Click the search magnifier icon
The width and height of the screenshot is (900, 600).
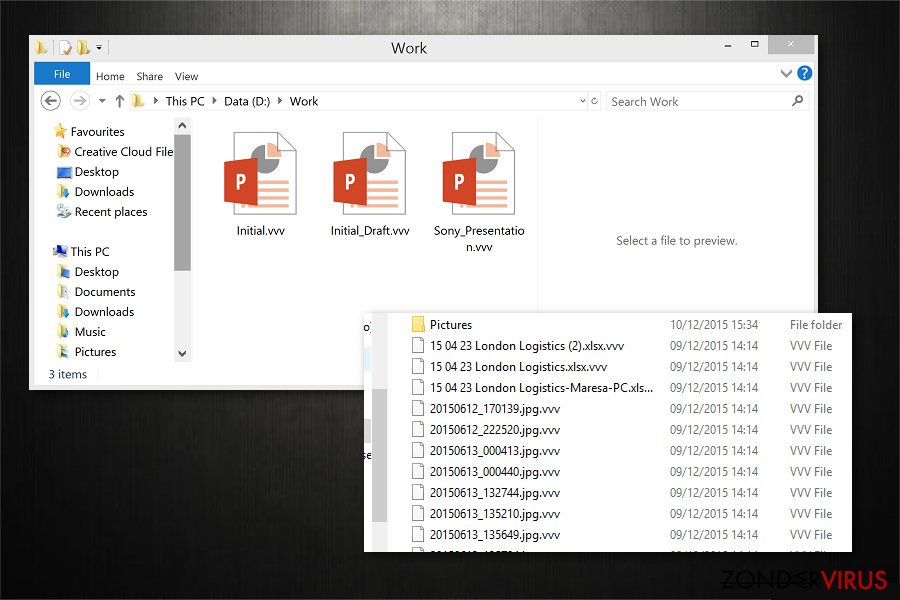[x=797, y=101]
